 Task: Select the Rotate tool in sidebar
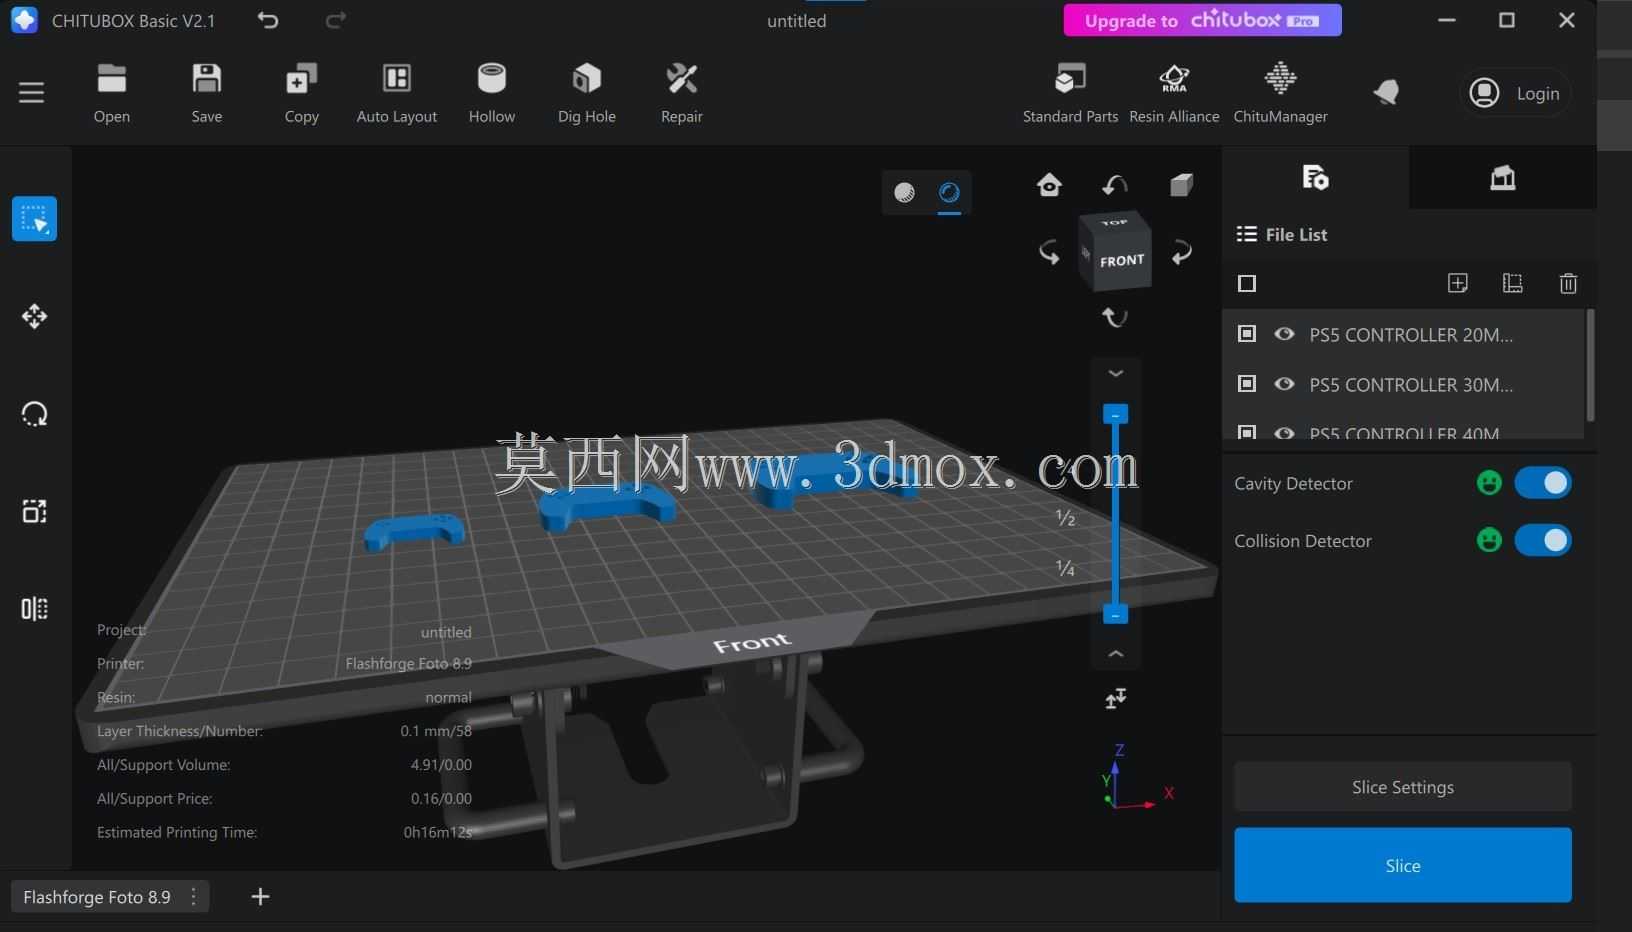tap(34, 414)
